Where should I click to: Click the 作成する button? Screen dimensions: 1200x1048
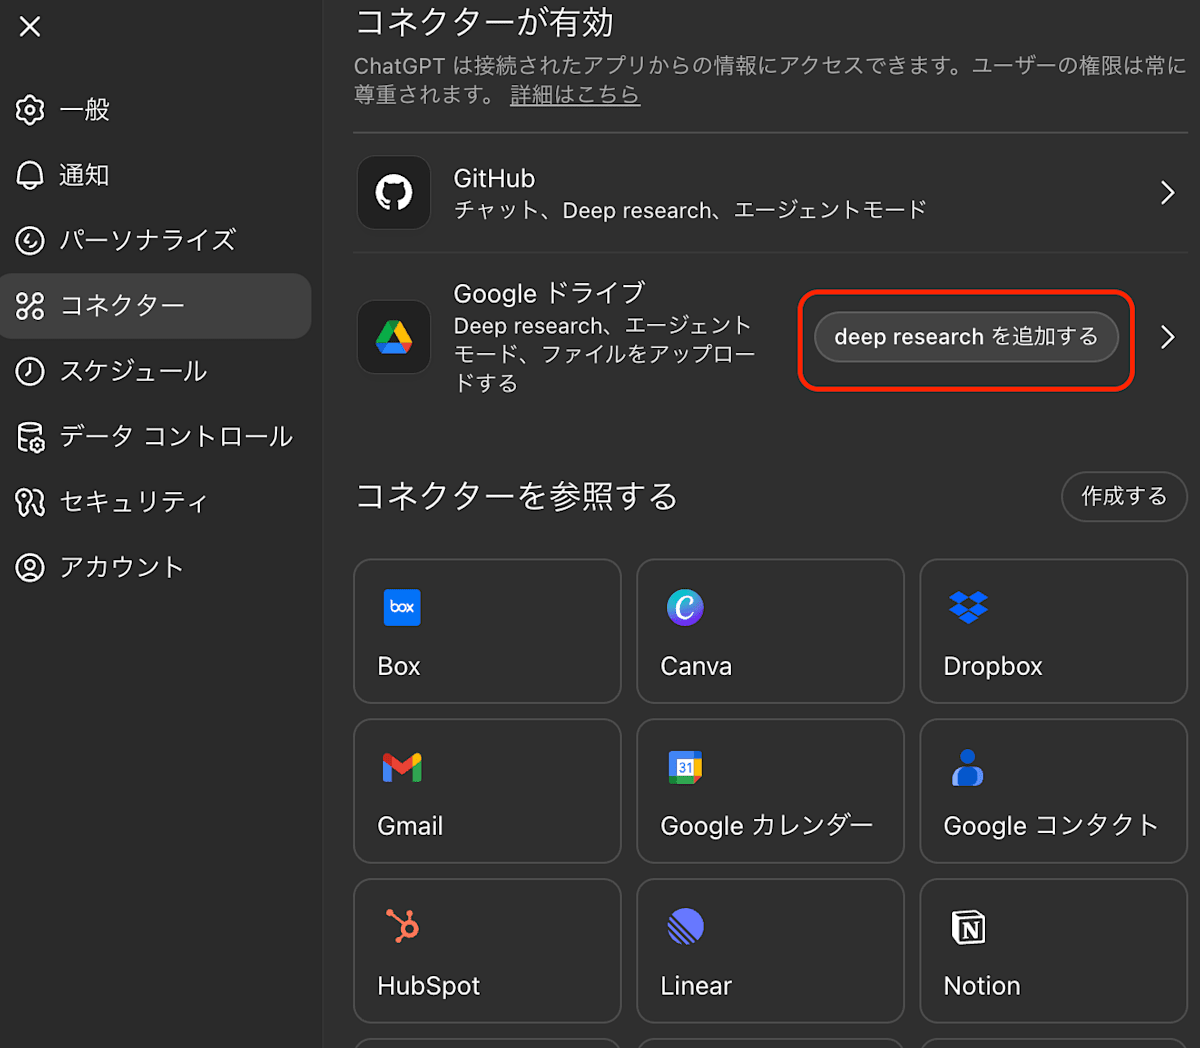pyautogui.click(x=1124, y=496)
